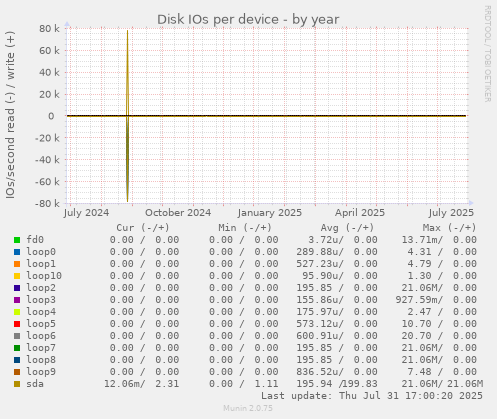Image resolution: width=497 pixels, height=419 pixels.
Task: Click the sda min value '0.00 / 1.11'
Action: (244, 384)
